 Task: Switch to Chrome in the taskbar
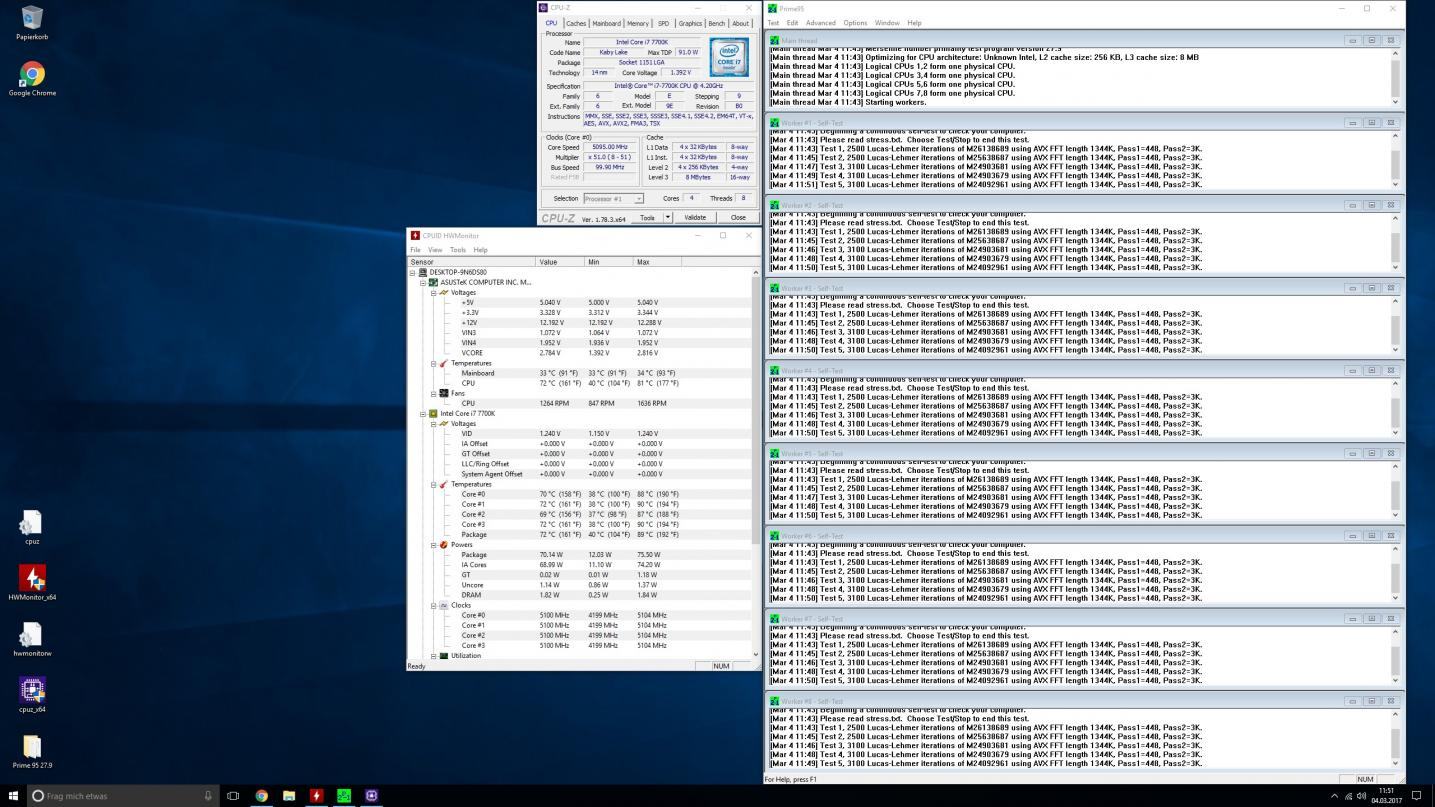click(261, 796)
